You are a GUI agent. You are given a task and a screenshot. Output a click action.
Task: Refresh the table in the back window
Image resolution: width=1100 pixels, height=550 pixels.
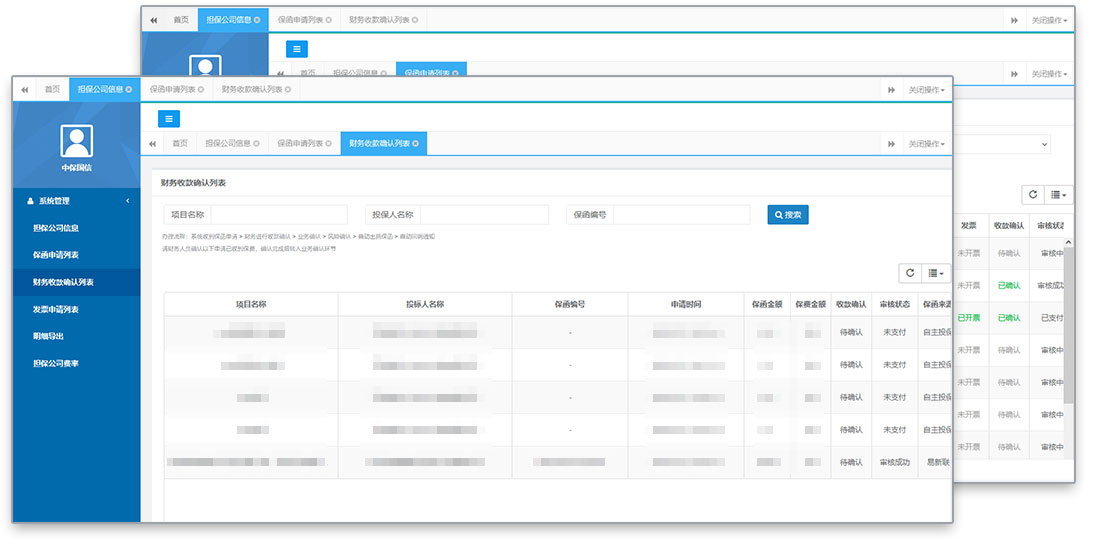click(1033, 194)
